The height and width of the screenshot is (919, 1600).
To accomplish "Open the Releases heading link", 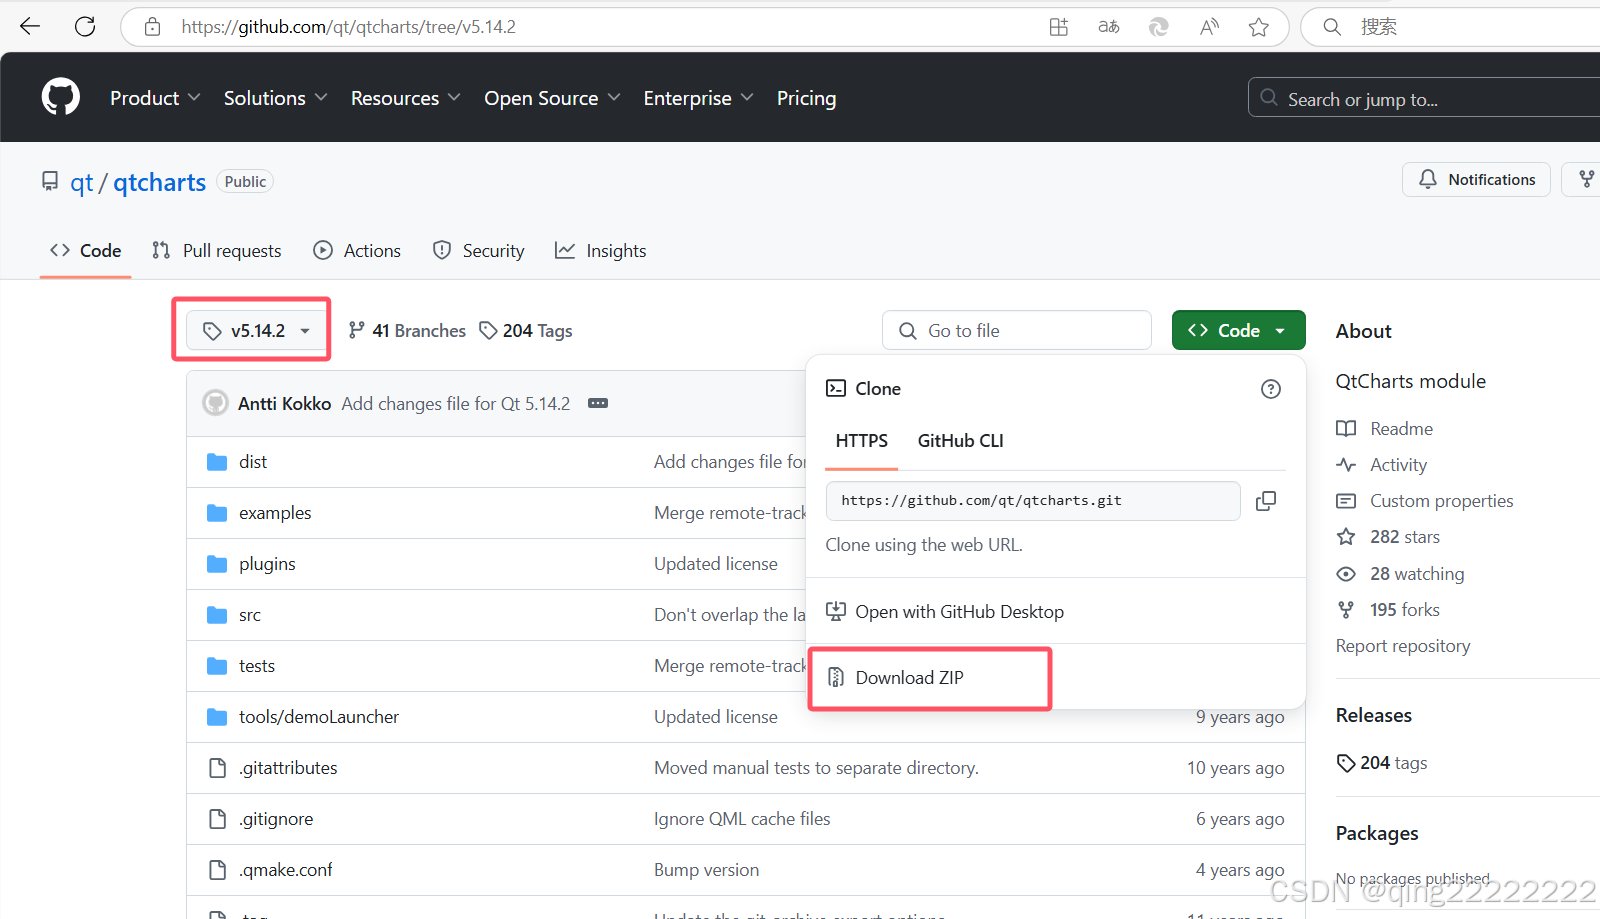I will click(1374, 716).
